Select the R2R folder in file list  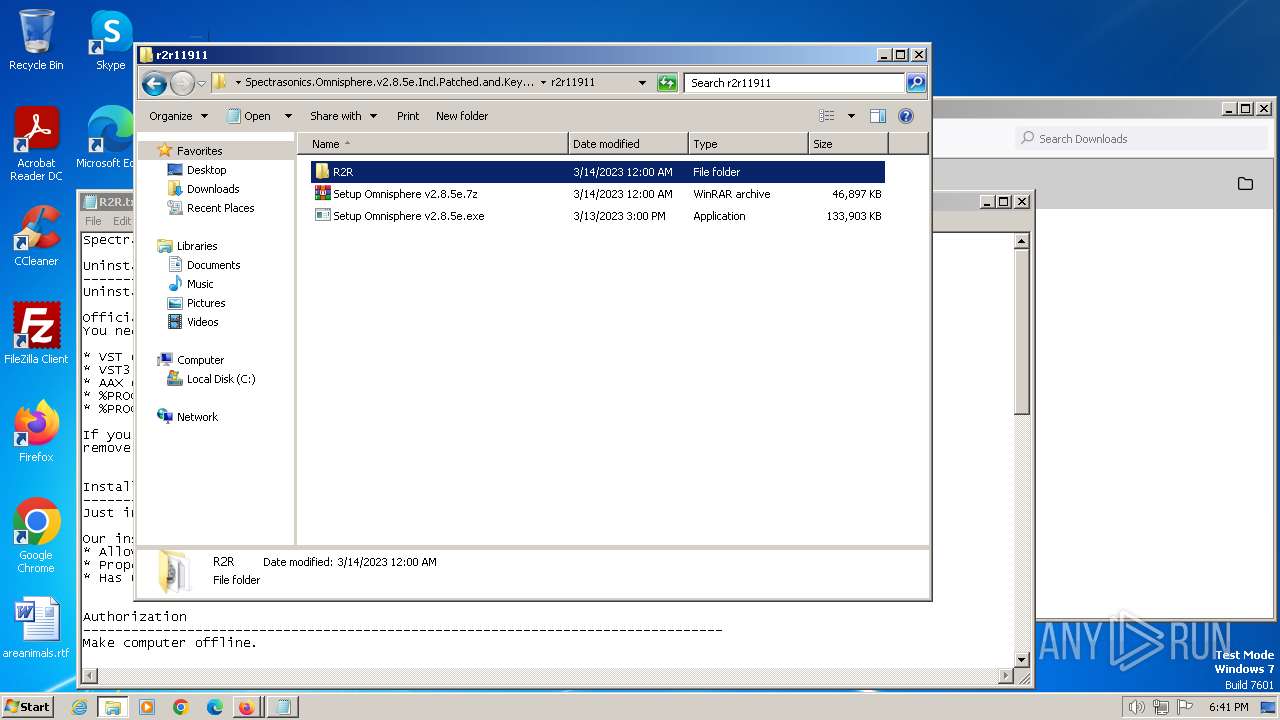(x=598, y=172)
